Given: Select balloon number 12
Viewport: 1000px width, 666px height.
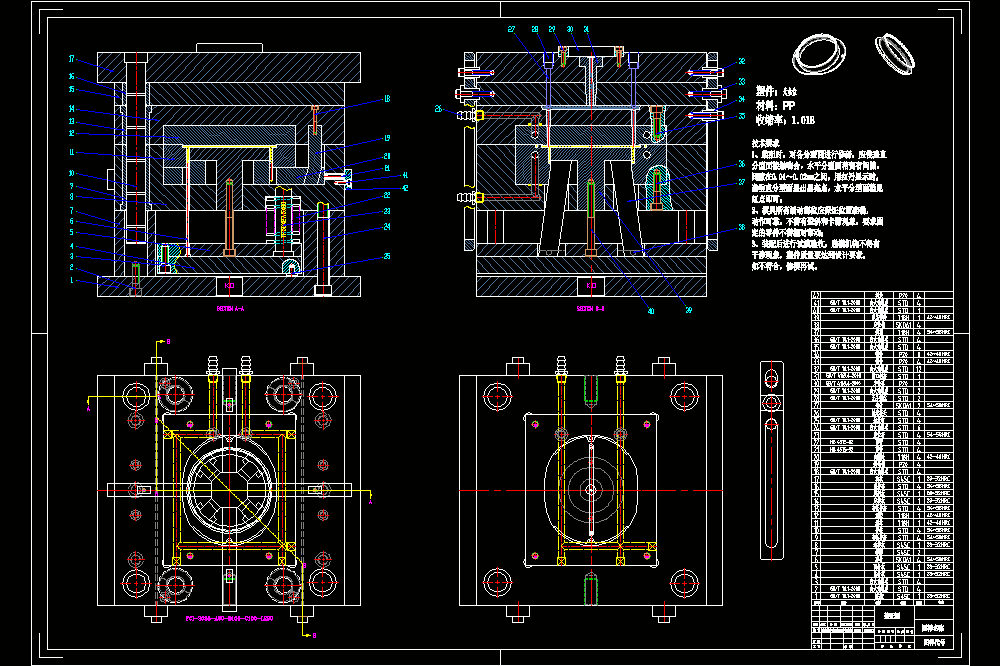Looking at the screenshot, I should coord(72,133).
